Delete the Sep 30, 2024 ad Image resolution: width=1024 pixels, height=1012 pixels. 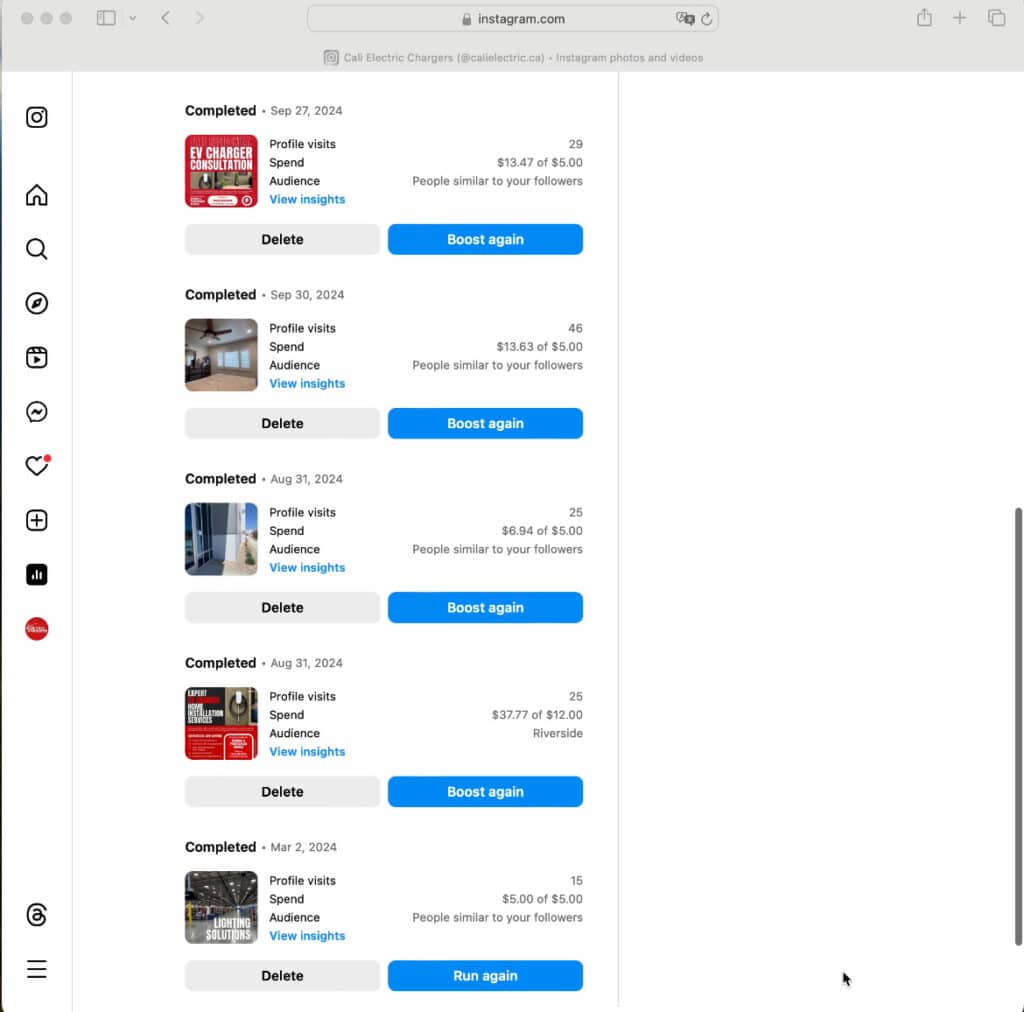[x=282, y=424]
